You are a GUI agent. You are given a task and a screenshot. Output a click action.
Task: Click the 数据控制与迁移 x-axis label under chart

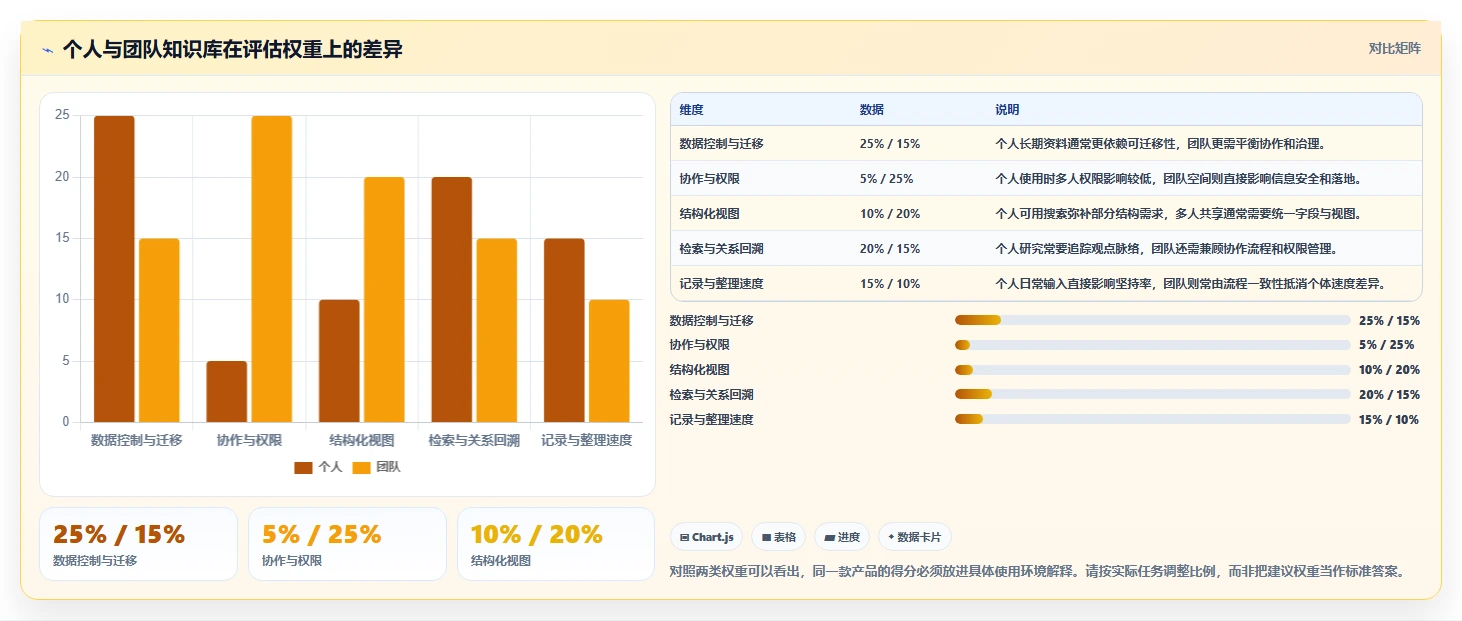136,440
